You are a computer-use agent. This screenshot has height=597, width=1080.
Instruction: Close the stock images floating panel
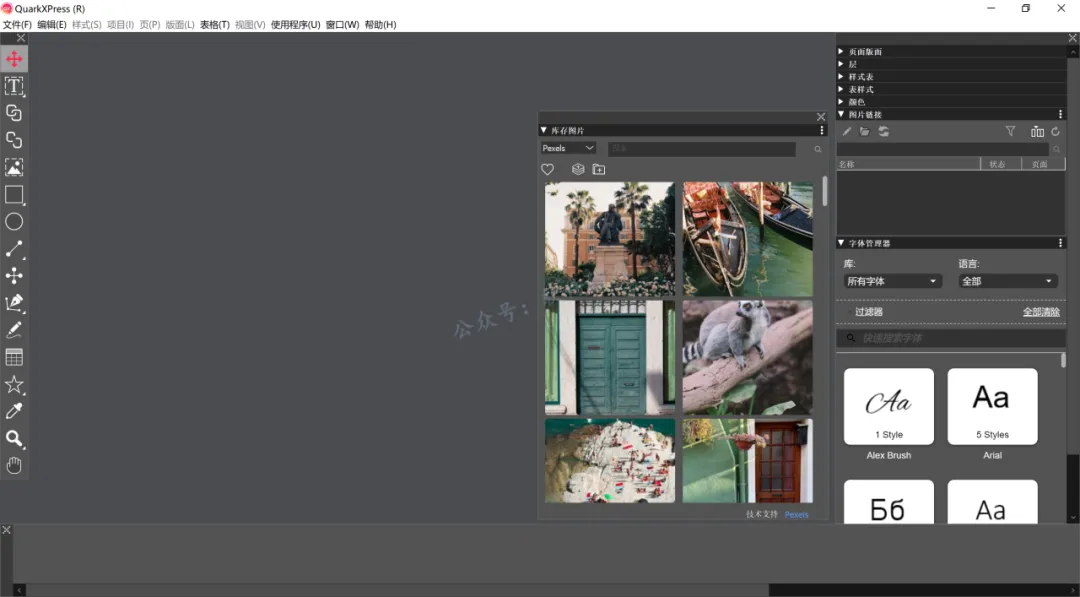[820, 117]
